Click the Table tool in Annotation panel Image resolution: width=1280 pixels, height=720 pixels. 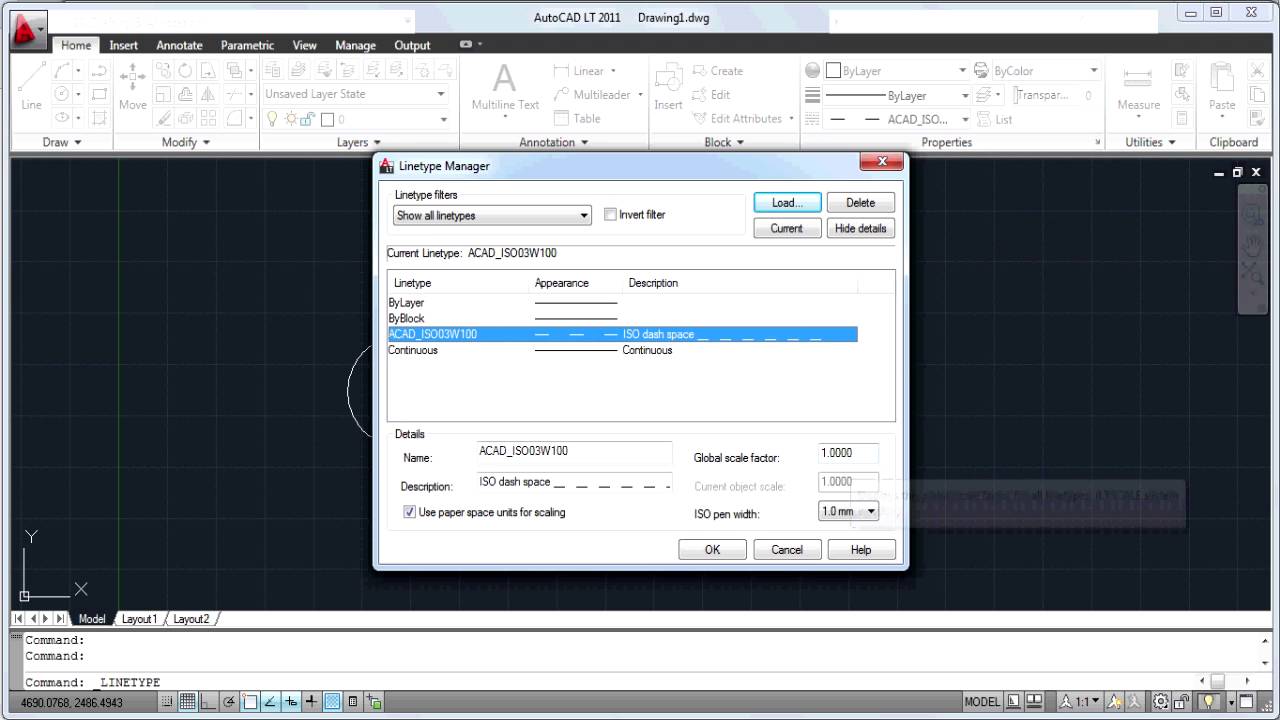pos(577,118)
